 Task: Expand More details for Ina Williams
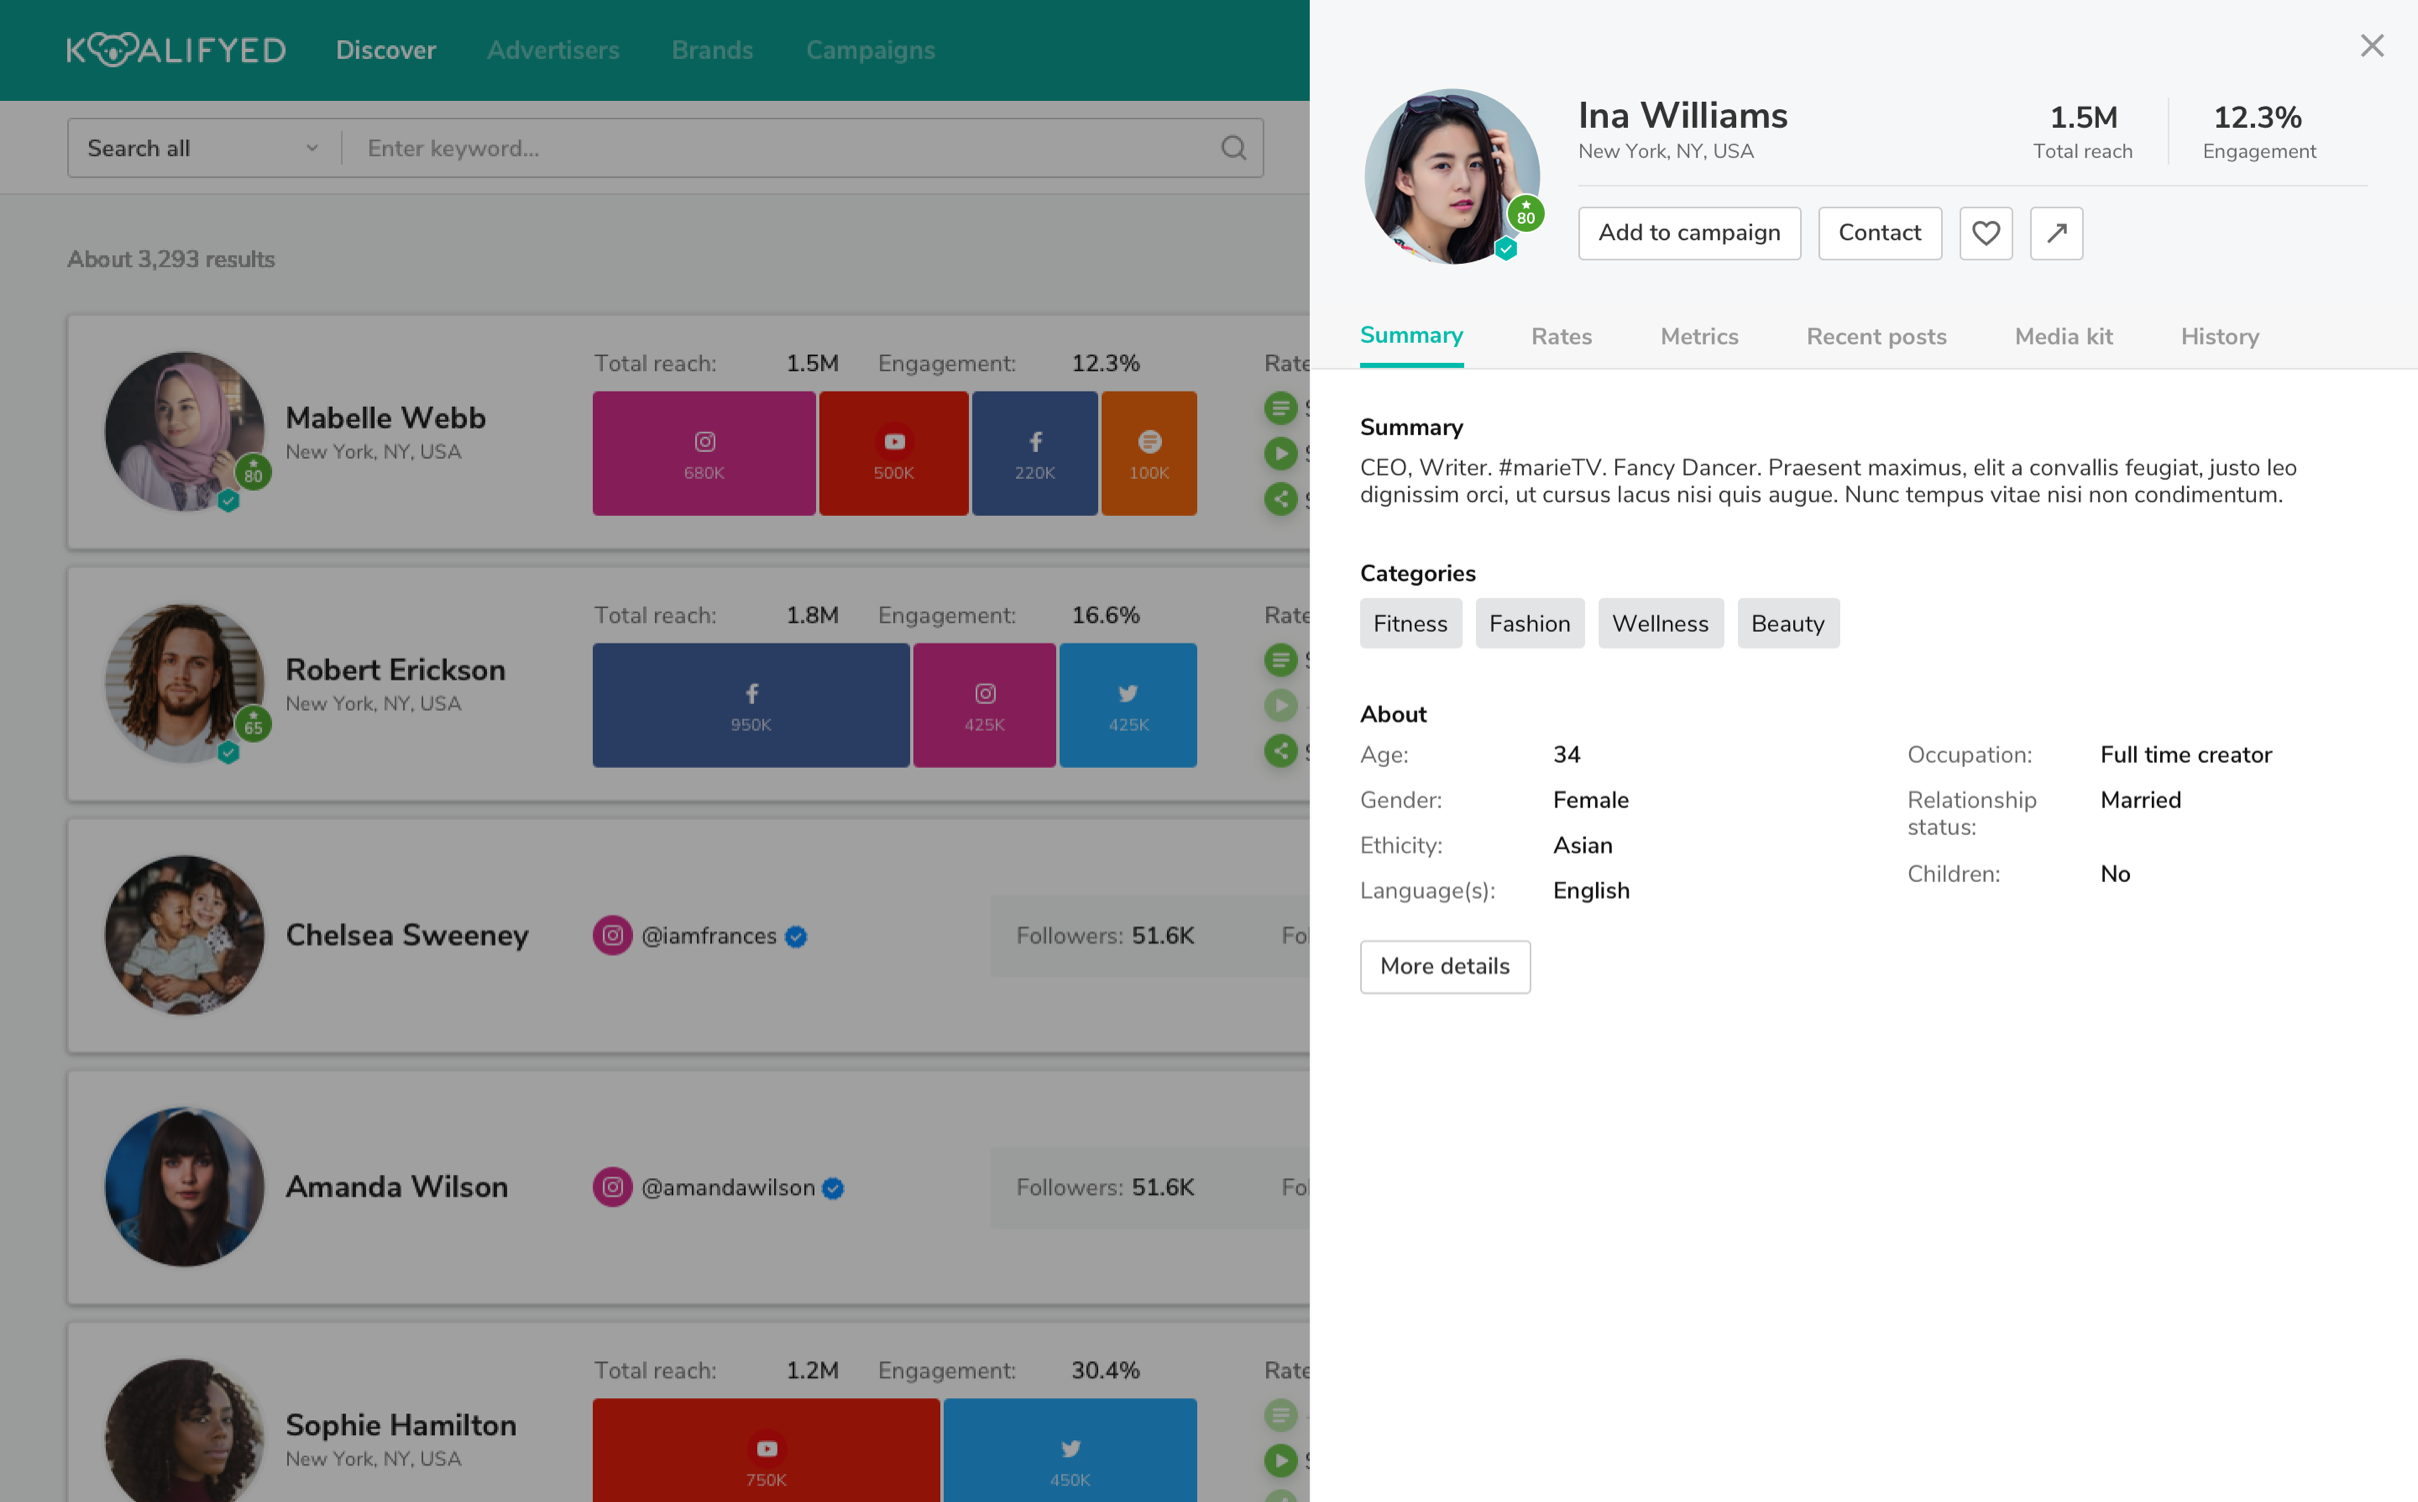(1444, 966)
